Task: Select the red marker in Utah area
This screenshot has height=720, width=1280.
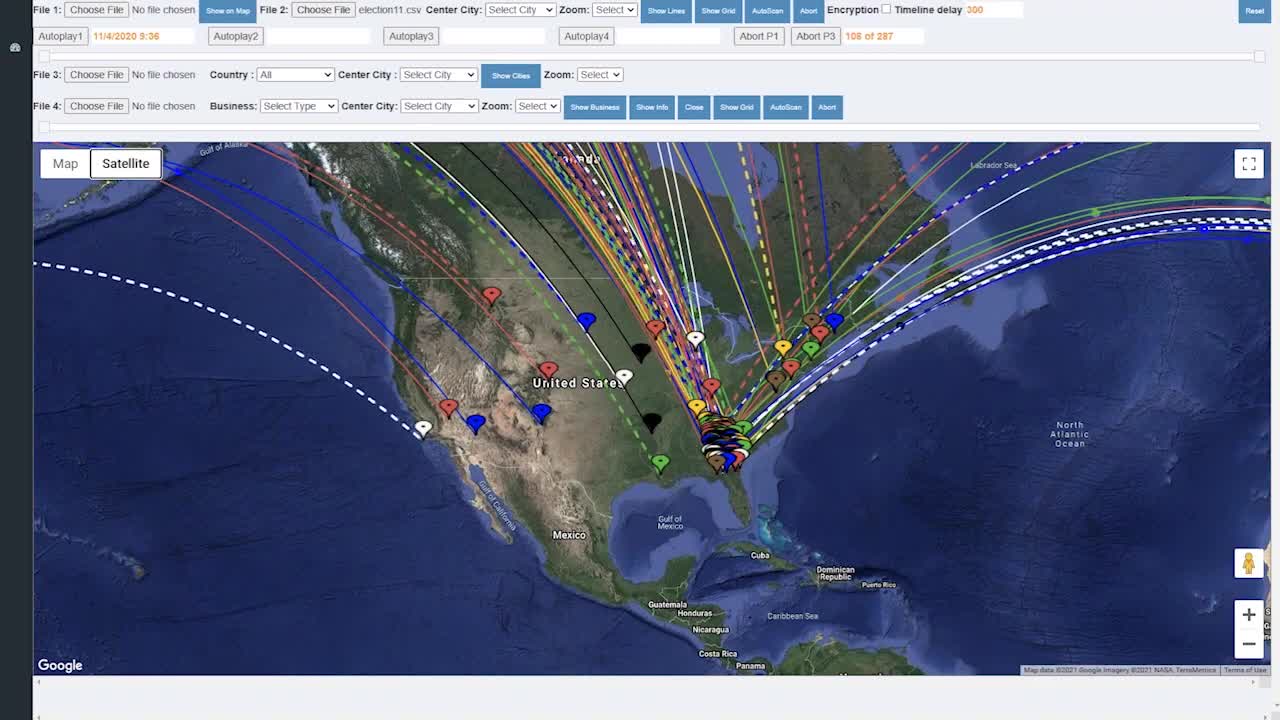Action: click(548, 370)
